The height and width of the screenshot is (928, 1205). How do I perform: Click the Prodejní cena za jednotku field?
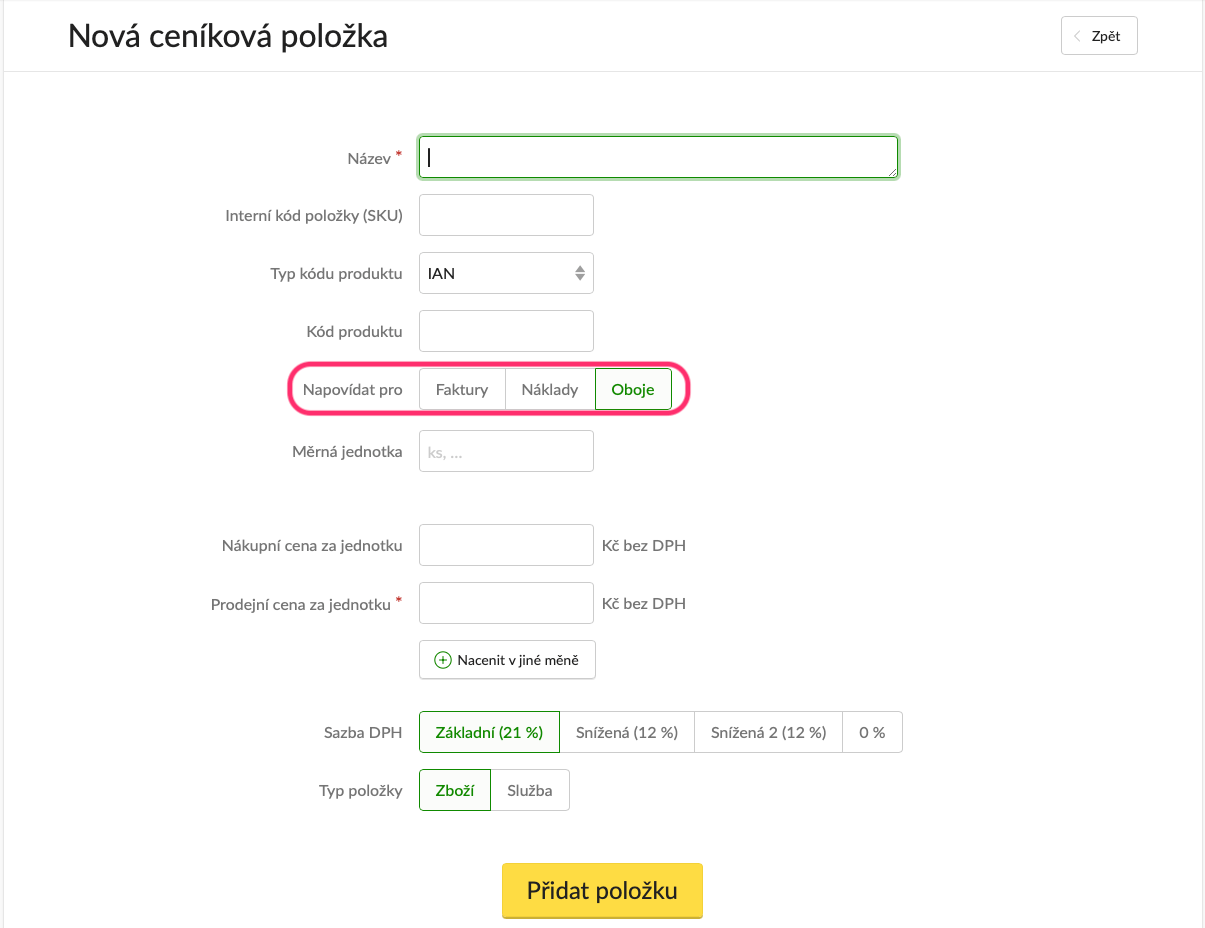pyautogui.click(x=506, y=603)
